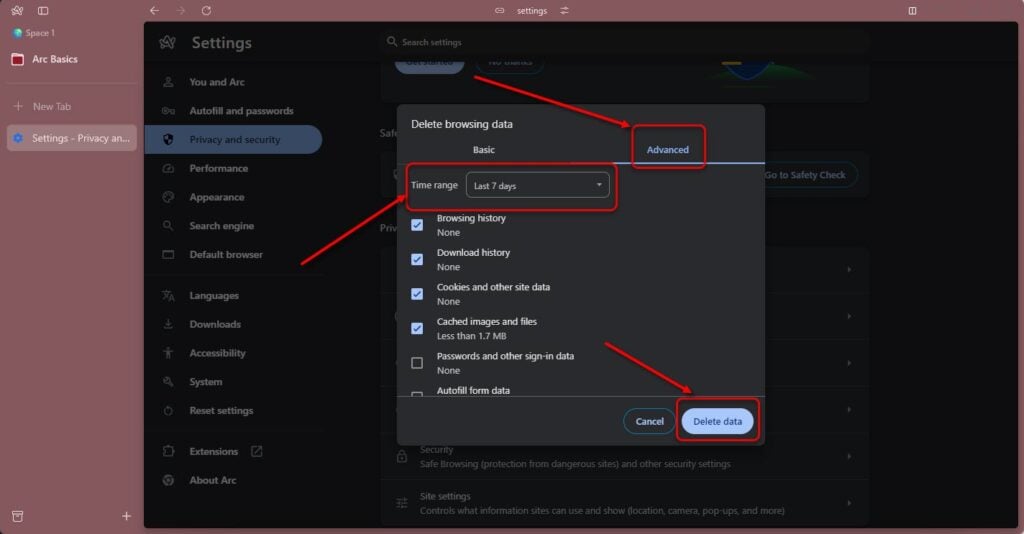Click the browser back arrow
1024x534 pixels.
point(154,10)
